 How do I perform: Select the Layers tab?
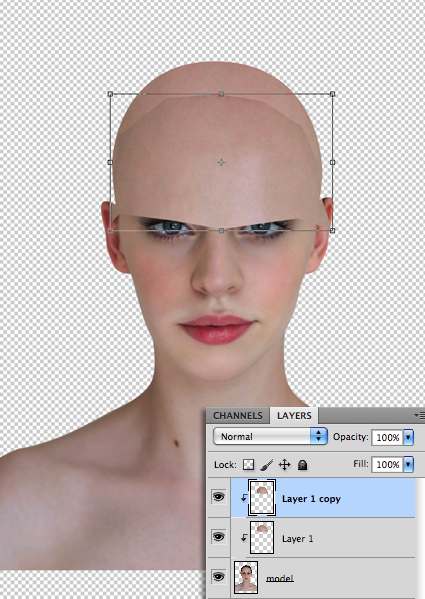[x=294, y=416]
